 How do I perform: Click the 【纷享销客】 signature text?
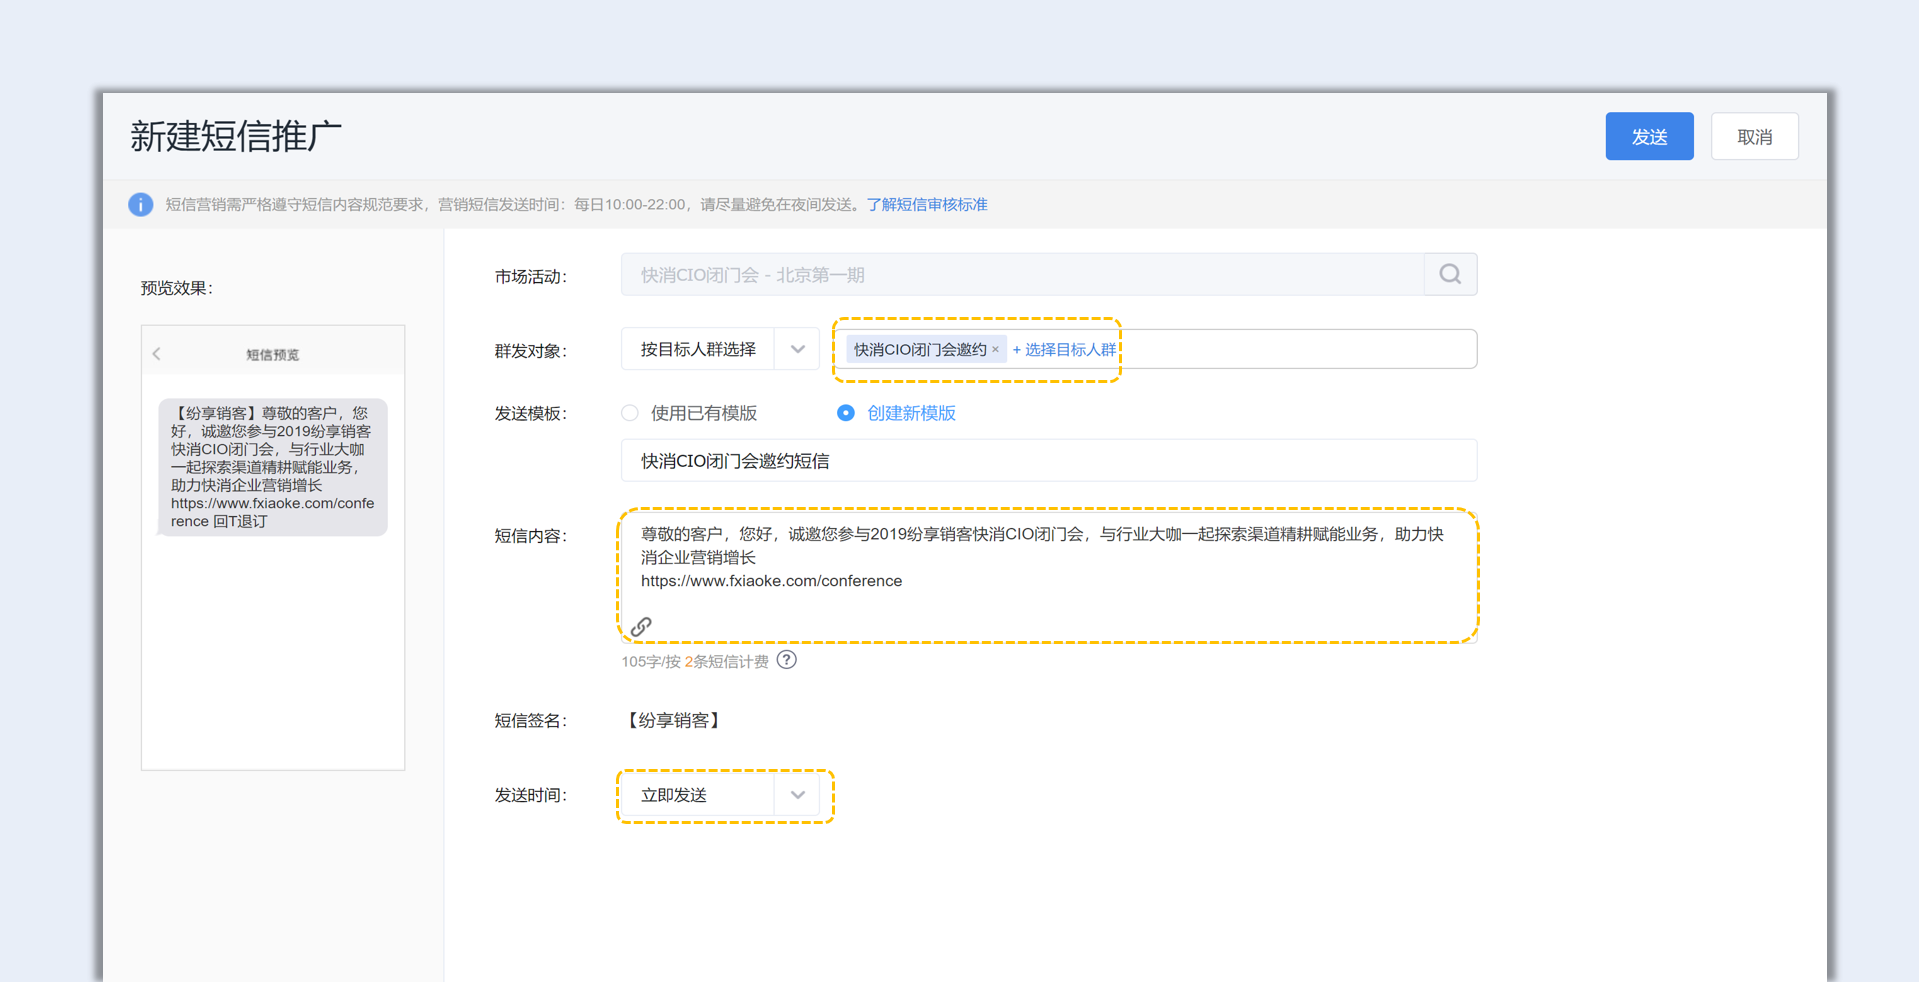click(x=673, y=720)
